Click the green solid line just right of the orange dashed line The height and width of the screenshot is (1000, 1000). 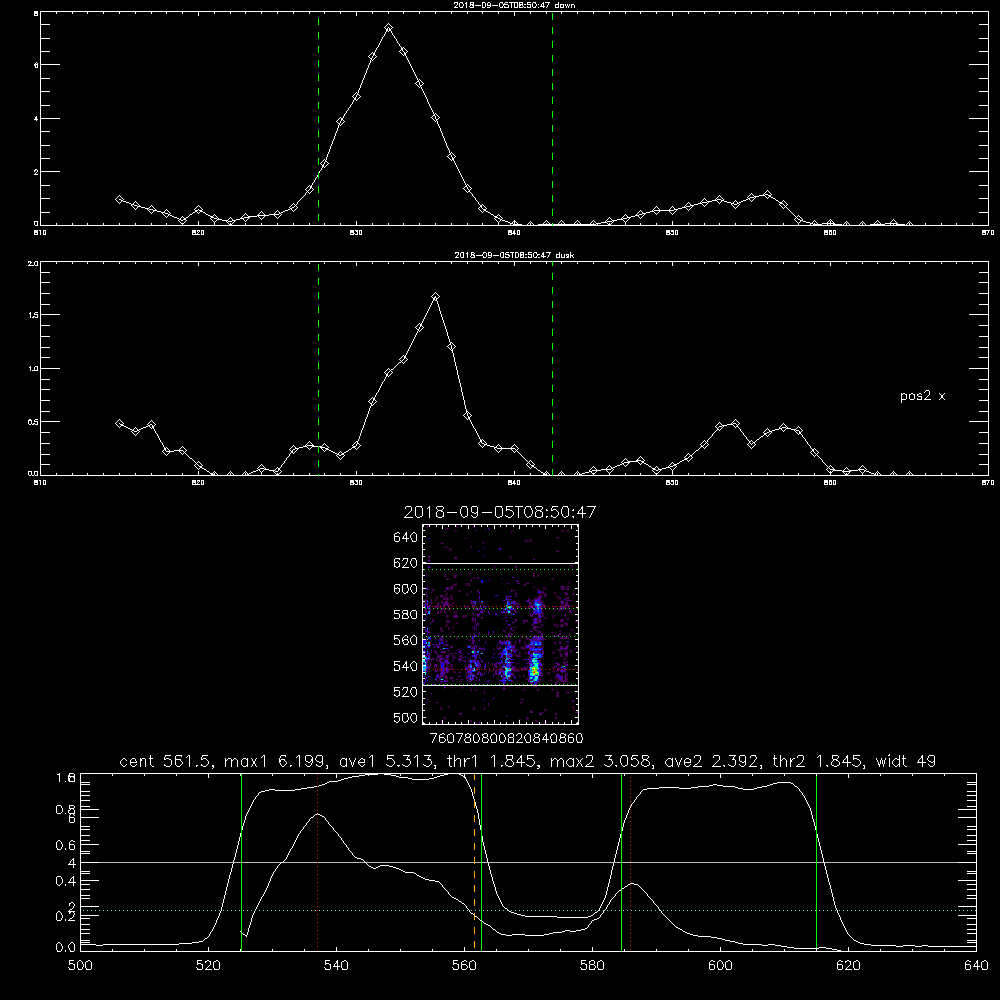(x=482, y=862)
